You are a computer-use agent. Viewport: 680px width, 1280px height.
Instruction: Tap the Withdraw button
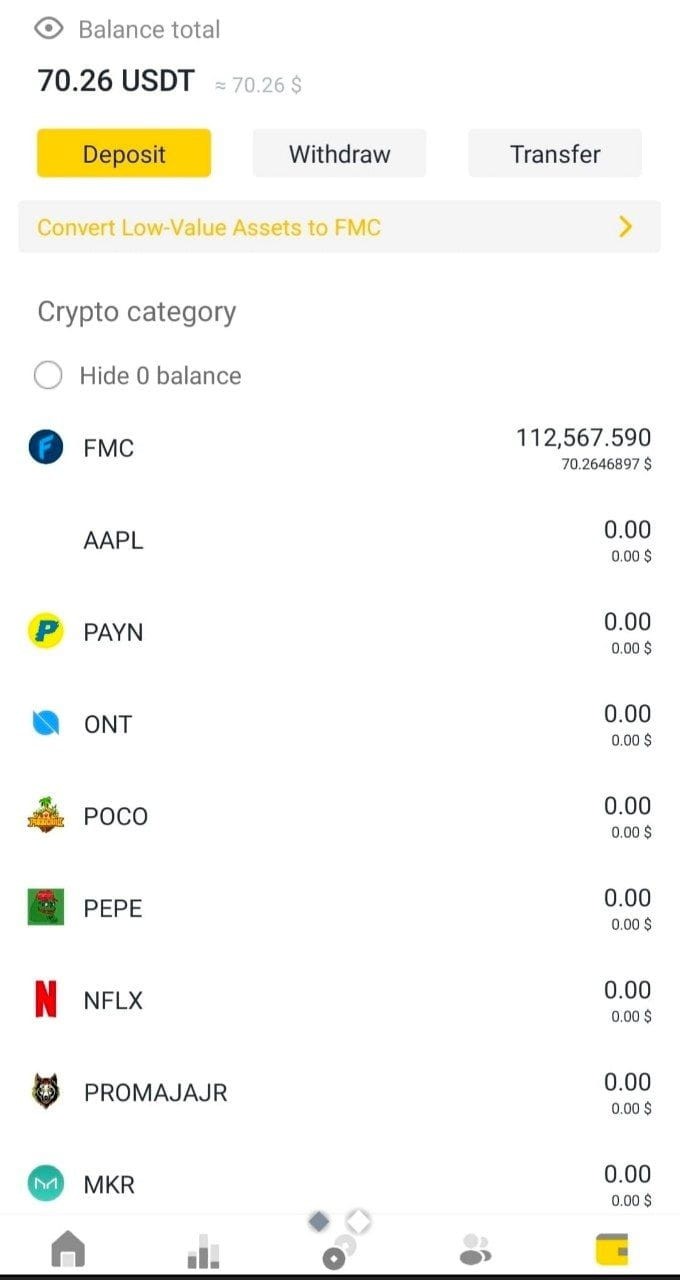[x=340, y=154]
